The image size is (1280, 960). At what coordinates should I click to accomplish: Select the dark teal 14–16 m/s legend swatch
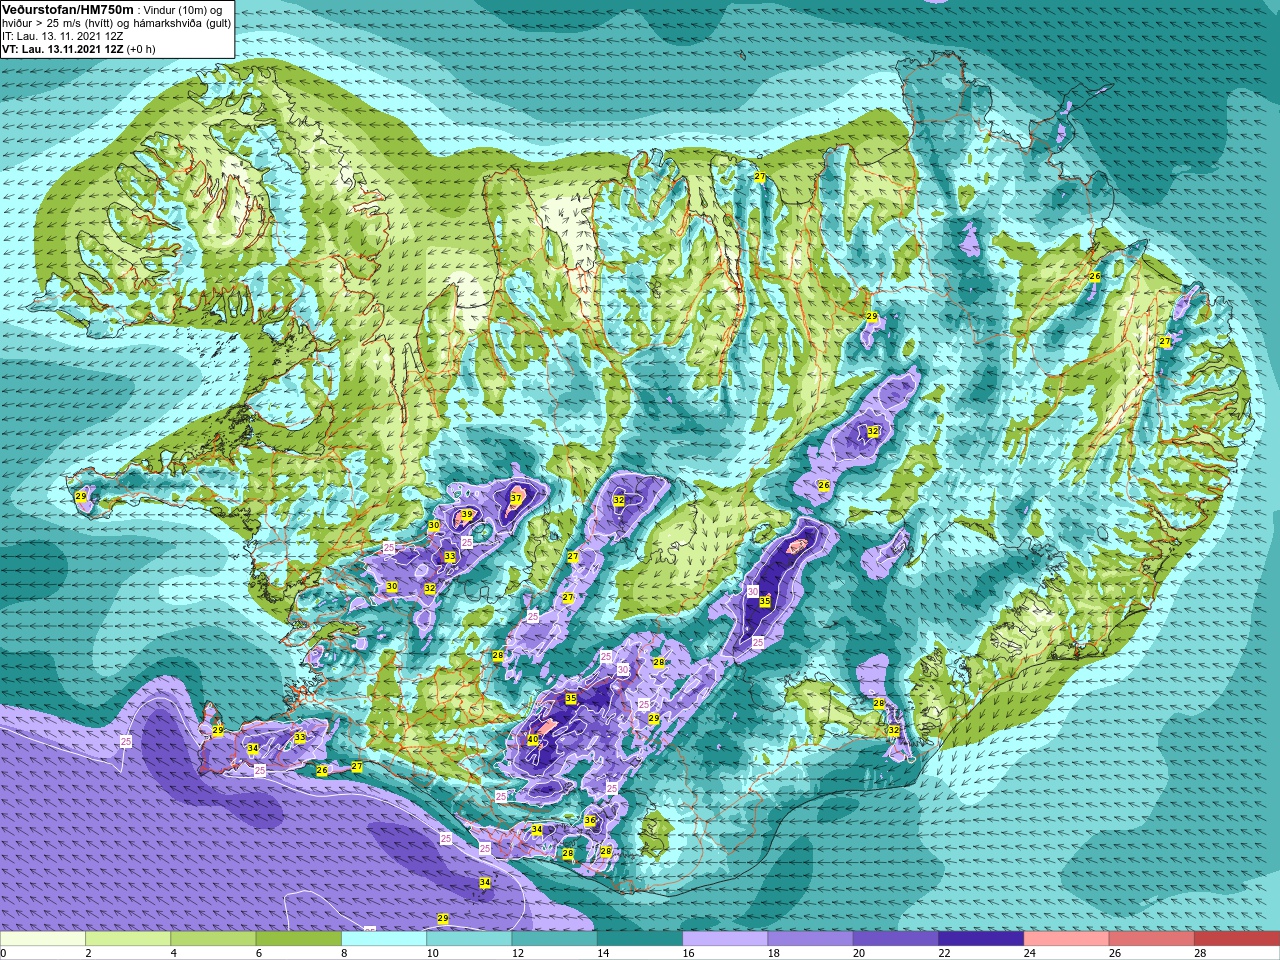(x=639, y=939)
